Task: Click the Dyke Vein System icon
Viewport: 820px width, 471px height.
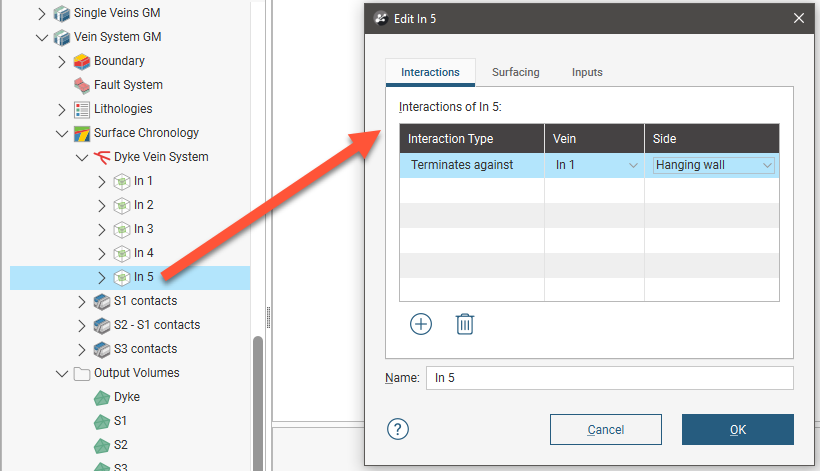Action: pyautogui.click(x=102, y=157)
